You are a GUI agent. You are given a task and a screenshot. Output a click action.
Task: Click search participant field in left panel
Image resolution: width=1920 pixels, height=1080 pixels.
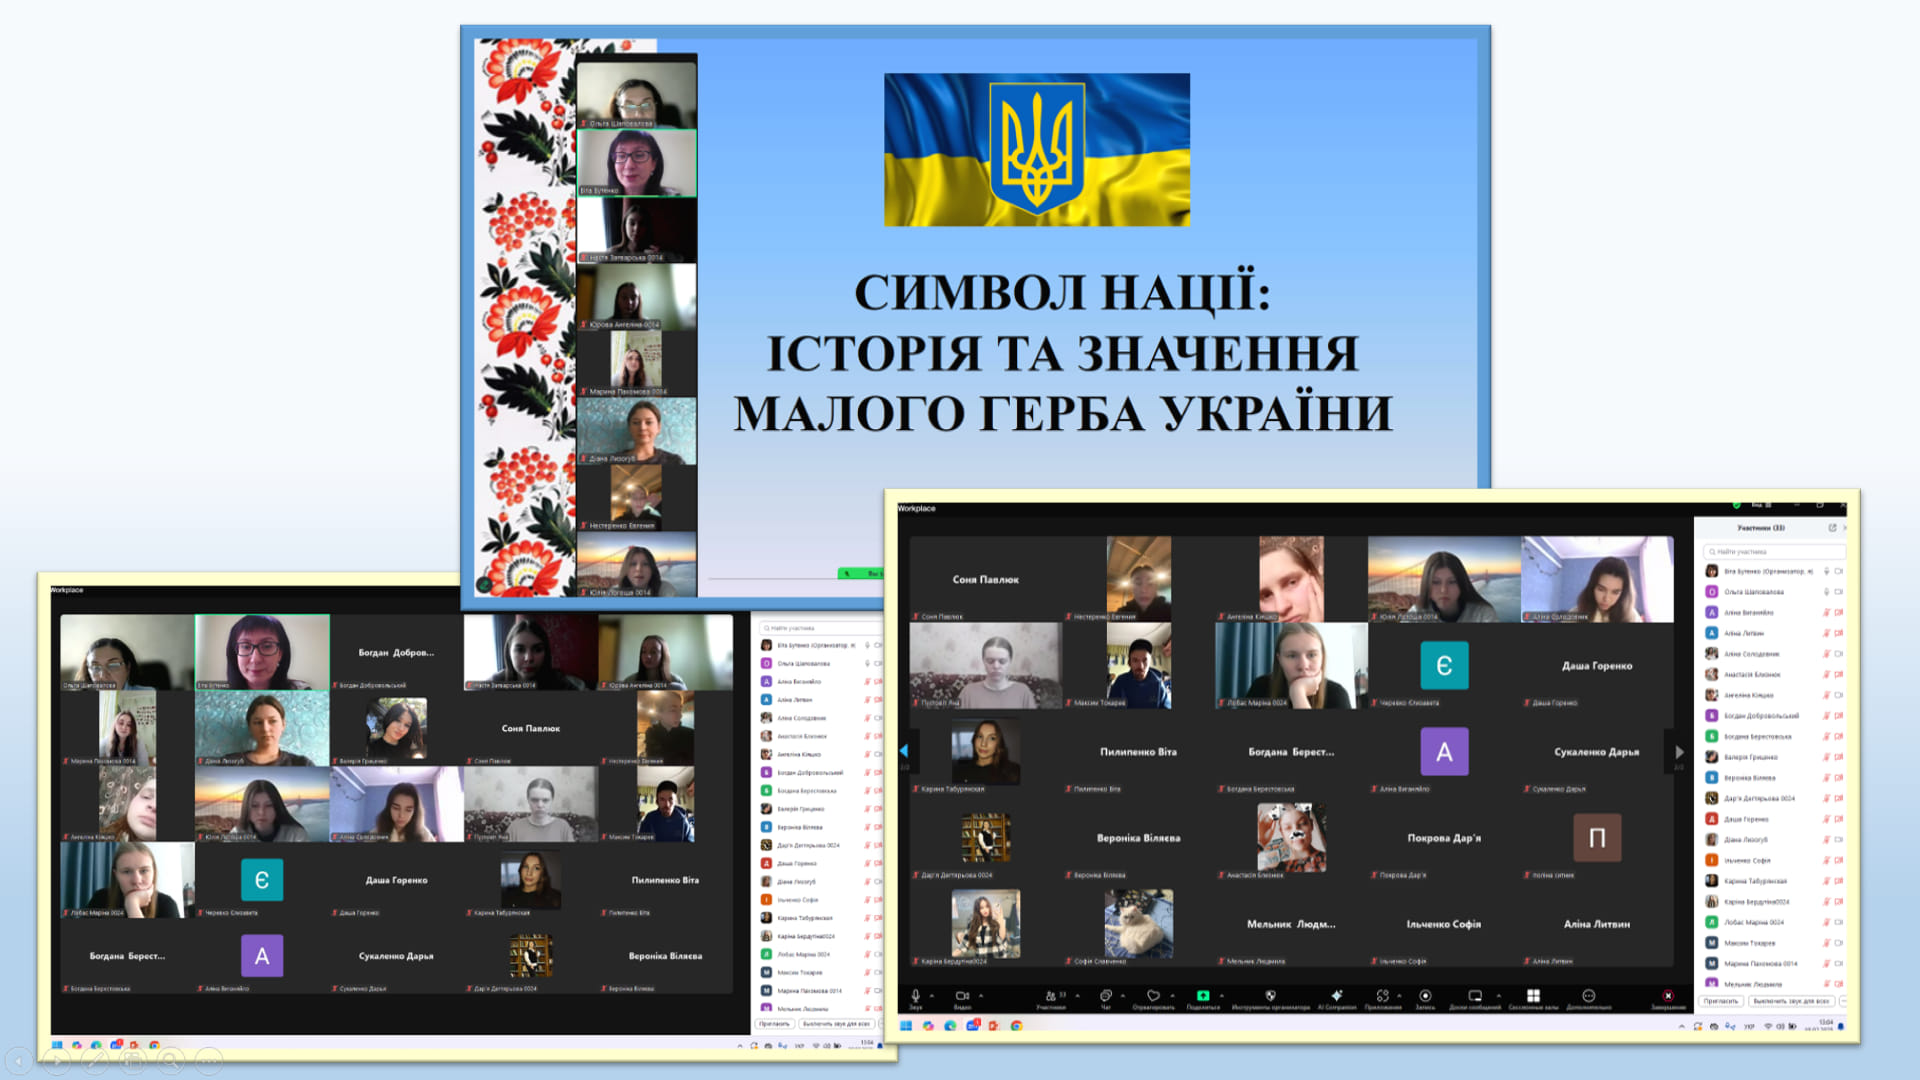[x=820, y=628]
